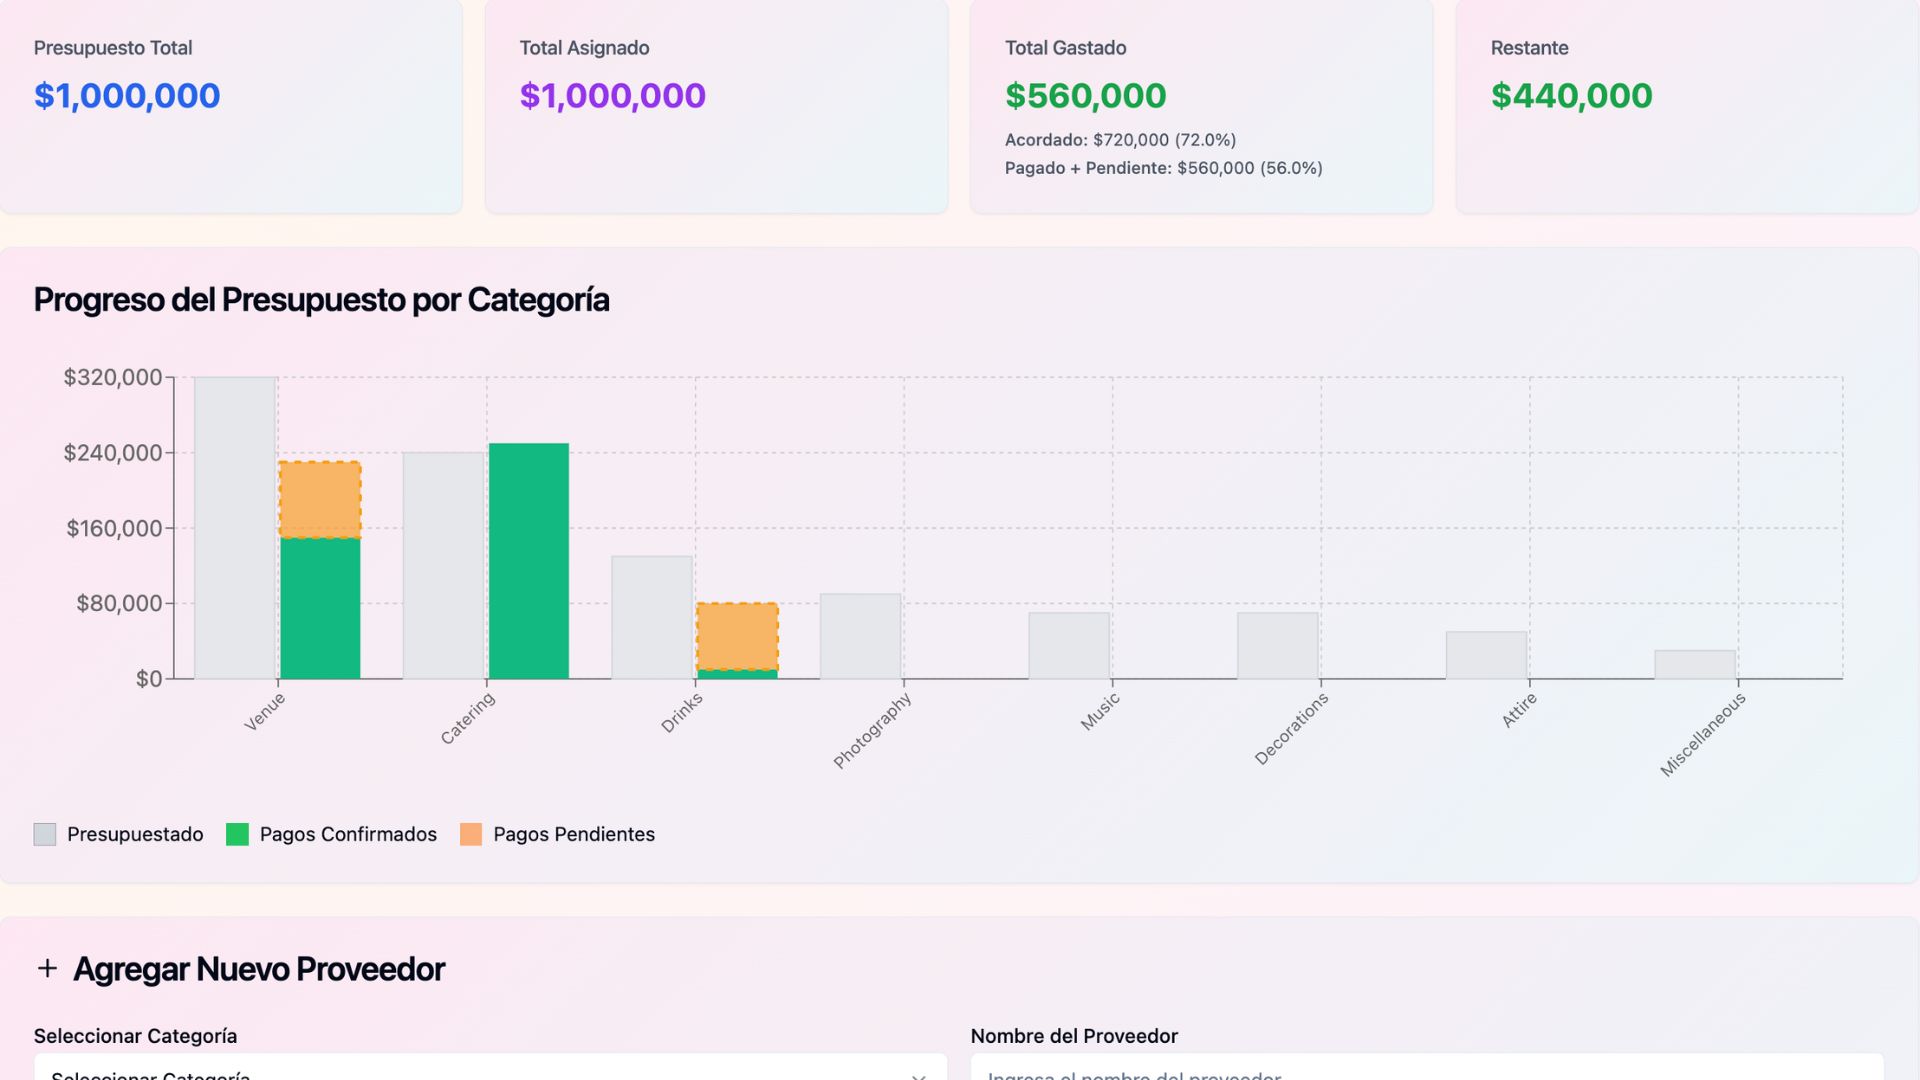Click the gray budgeted bar for Venue
The width and height of the screenshot is (1920, 1080).
click(236, 528)
